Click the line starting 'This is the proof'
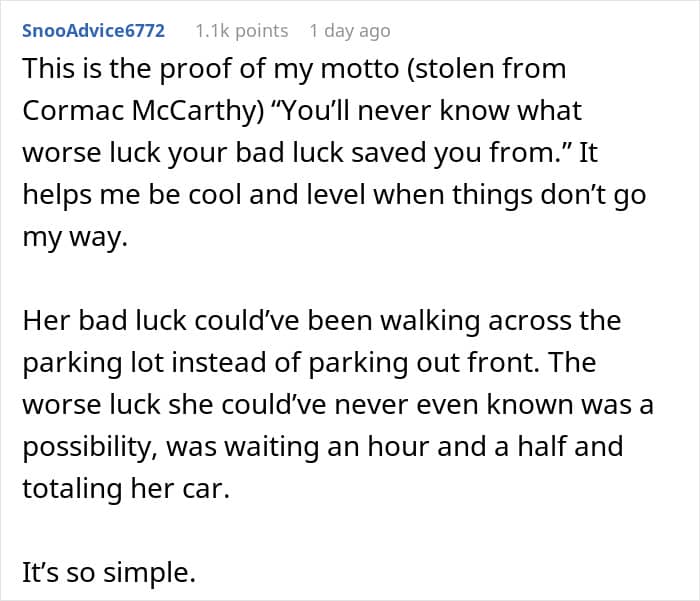 click(x=294, y=69)
